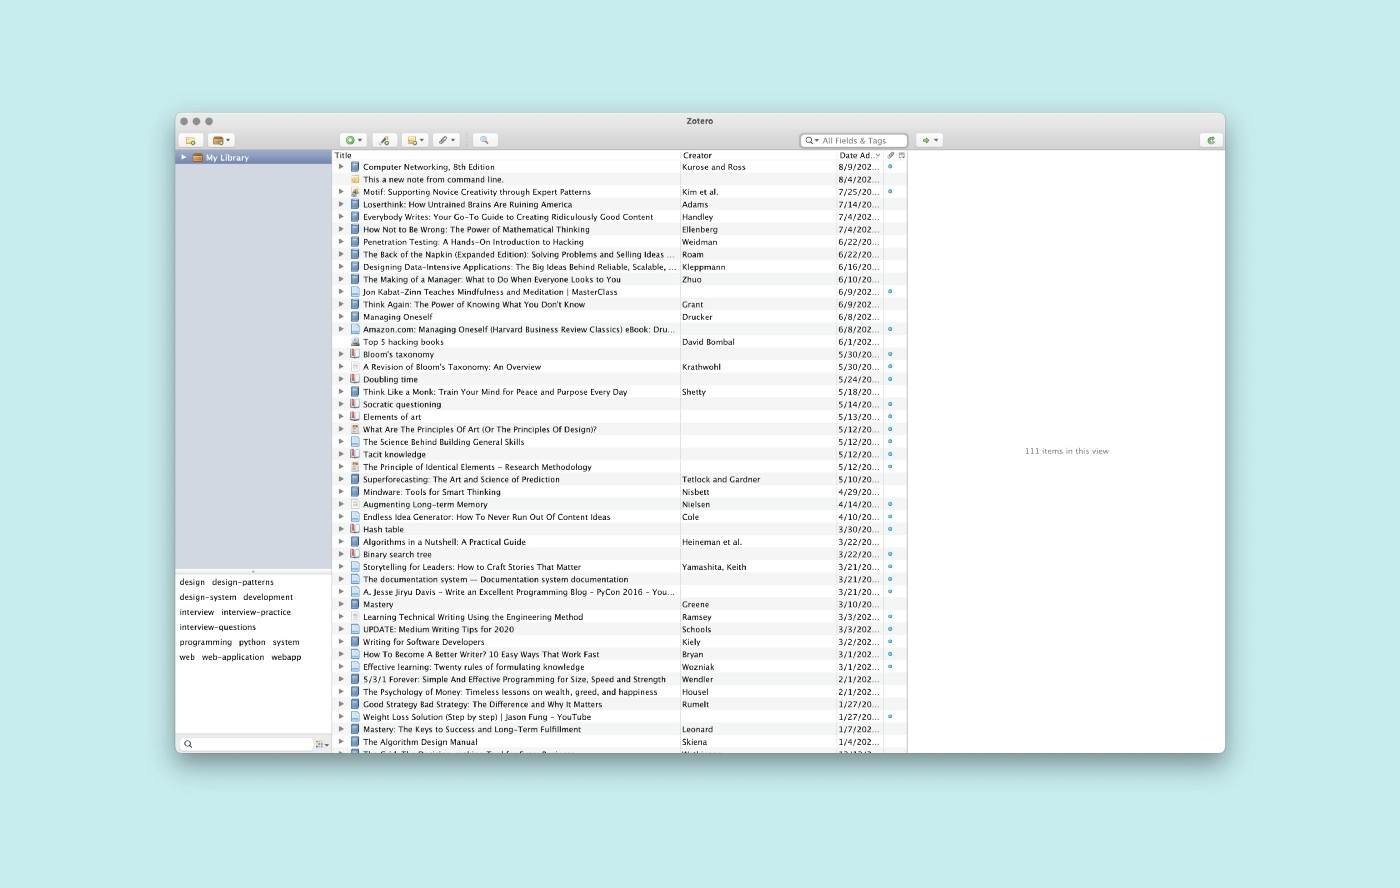Sort items by Creator column header
The image size is (1400, 888).
757,155
